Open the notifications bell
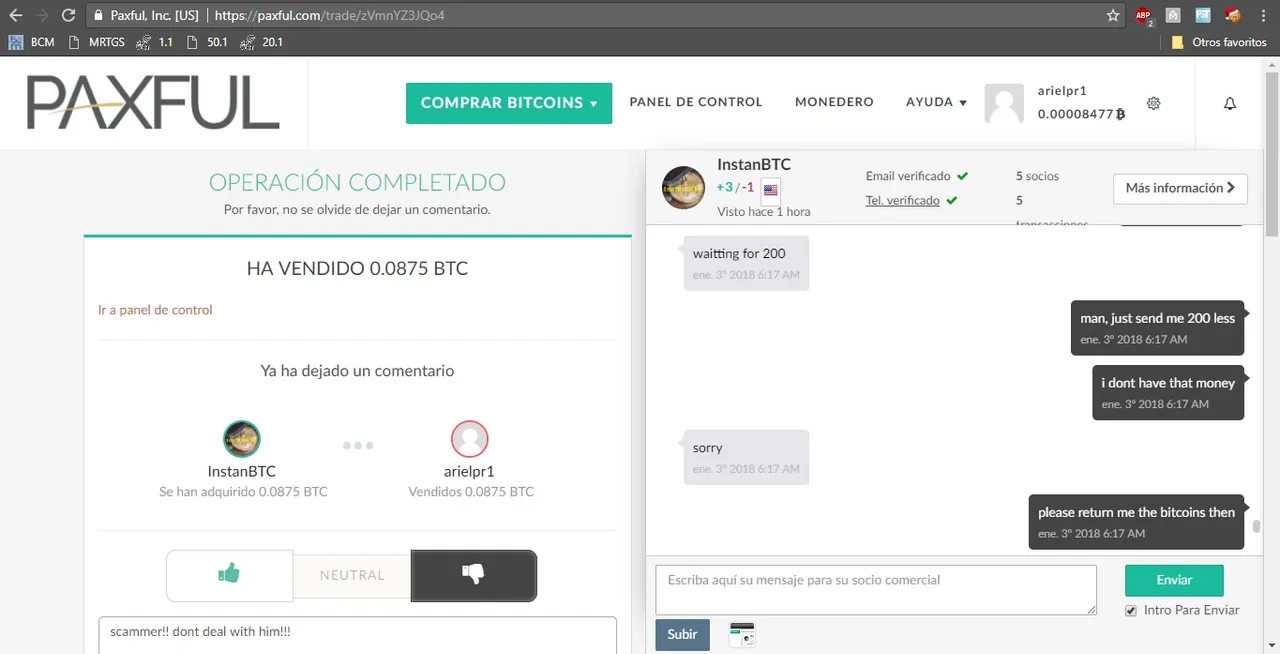Screen dimensions: 1280x654 [1230, 103]
